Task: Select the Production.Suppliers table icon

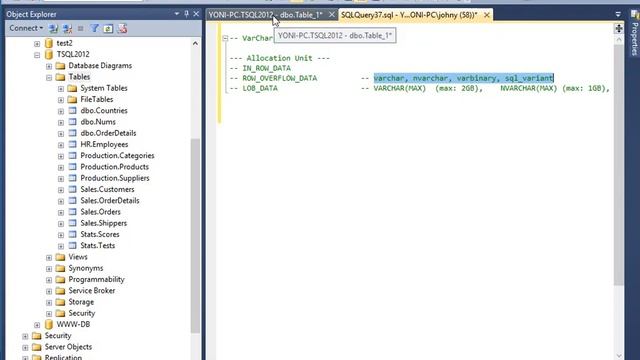Action: click(x=73, y=178)
